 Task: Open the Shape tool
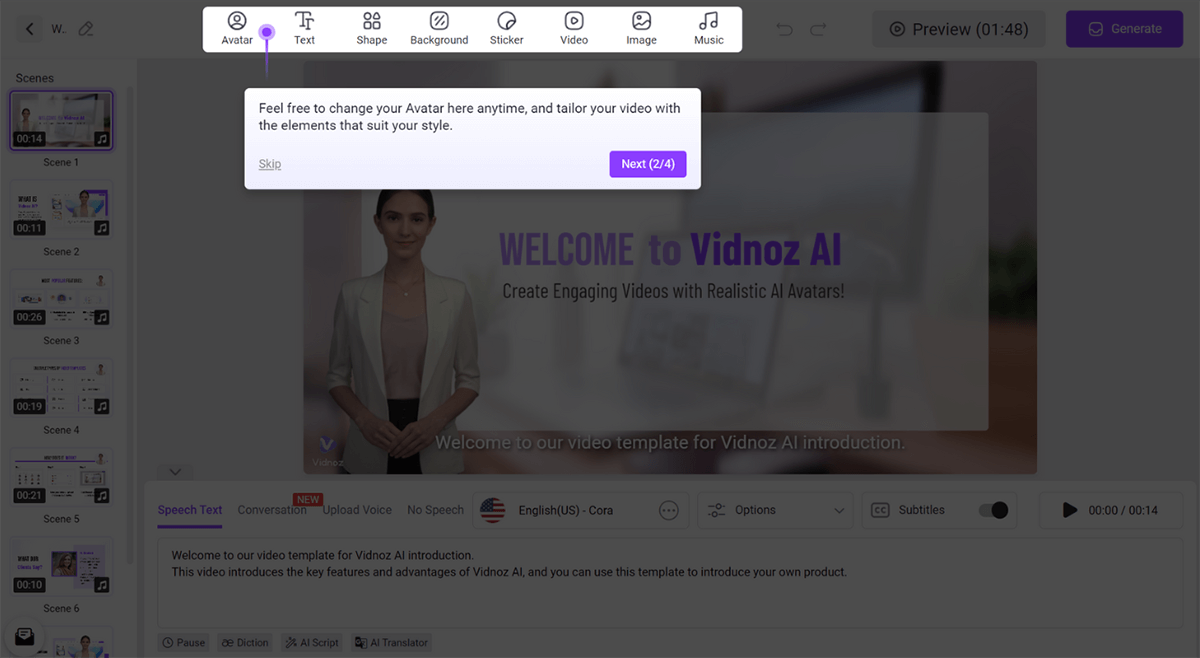371,29
